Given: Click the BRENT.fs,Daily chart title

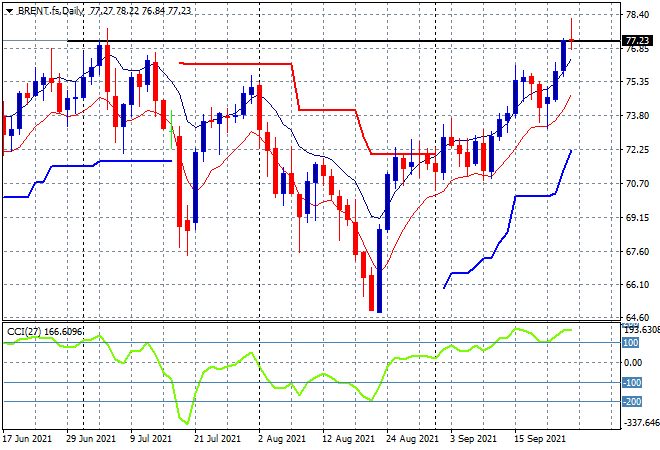Looking at the screenshot, I should 51,11.
